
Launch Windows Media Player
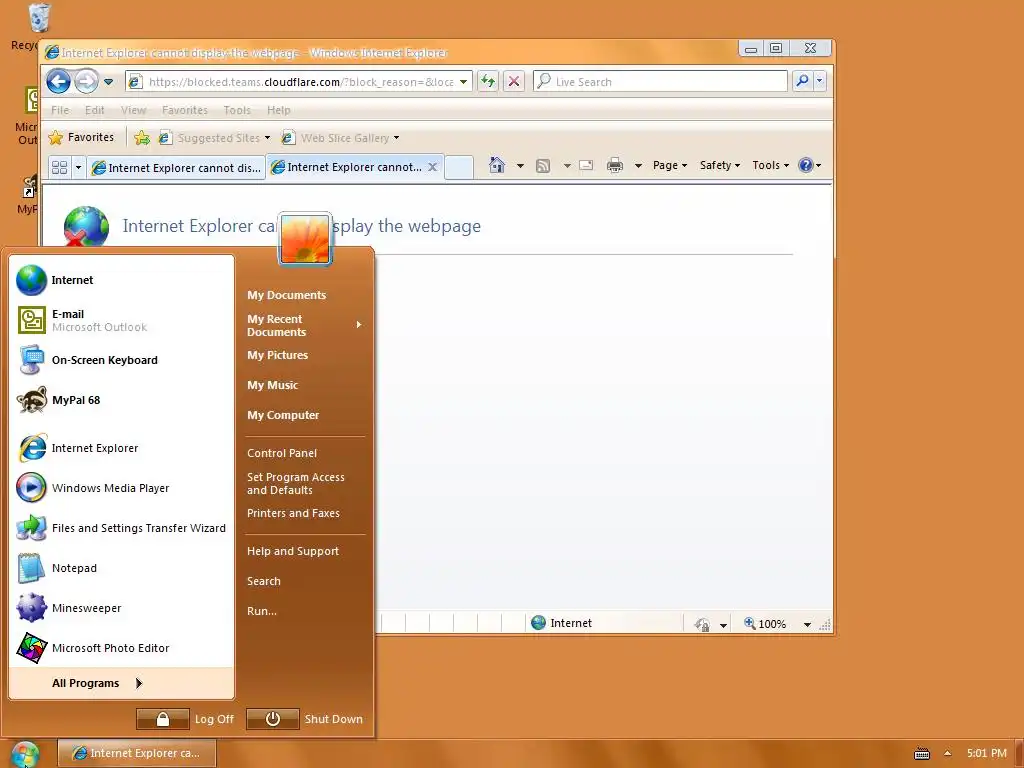pyautogui.click(x=122, y=488)
